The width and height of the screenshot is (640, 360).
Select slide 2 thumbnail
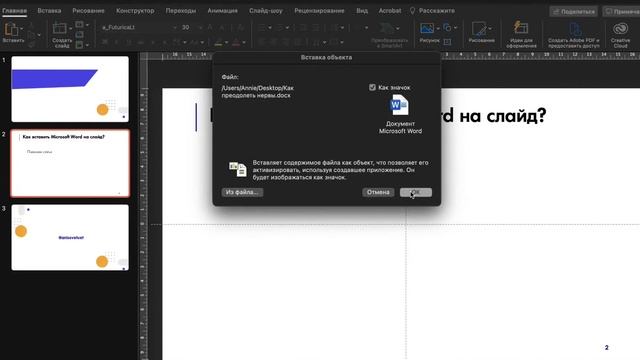coord(70,163)
